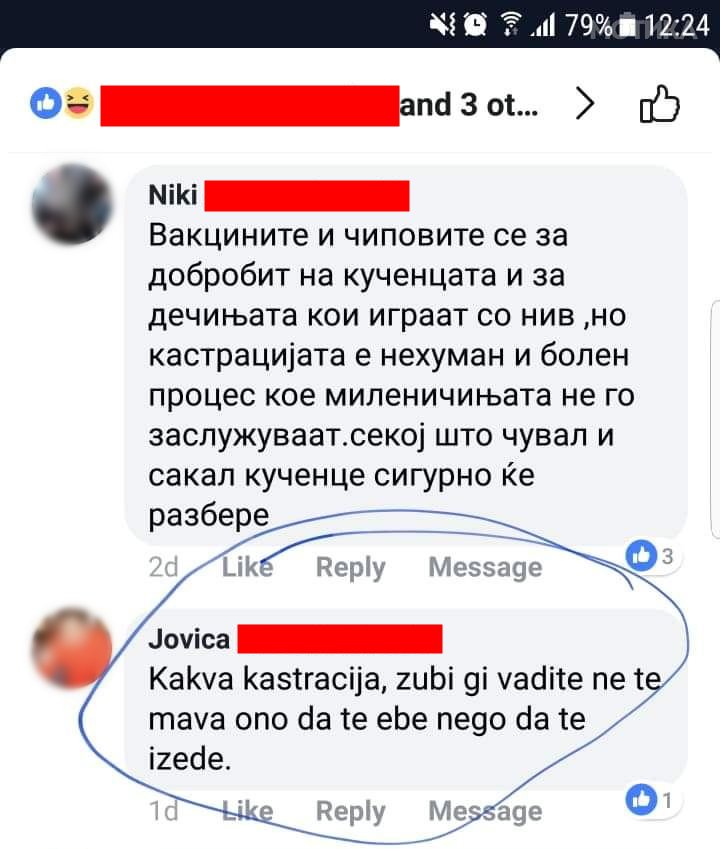Like Jovica's comment
The width and height of the screenshot is (720, 849).
pyautogui.click(x=247, y=811)
